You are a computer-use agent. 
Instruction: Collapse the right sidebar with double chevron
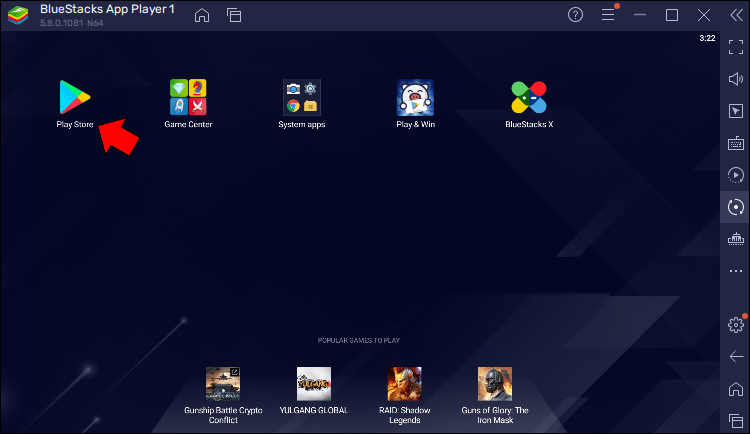(x=735, y=15)
